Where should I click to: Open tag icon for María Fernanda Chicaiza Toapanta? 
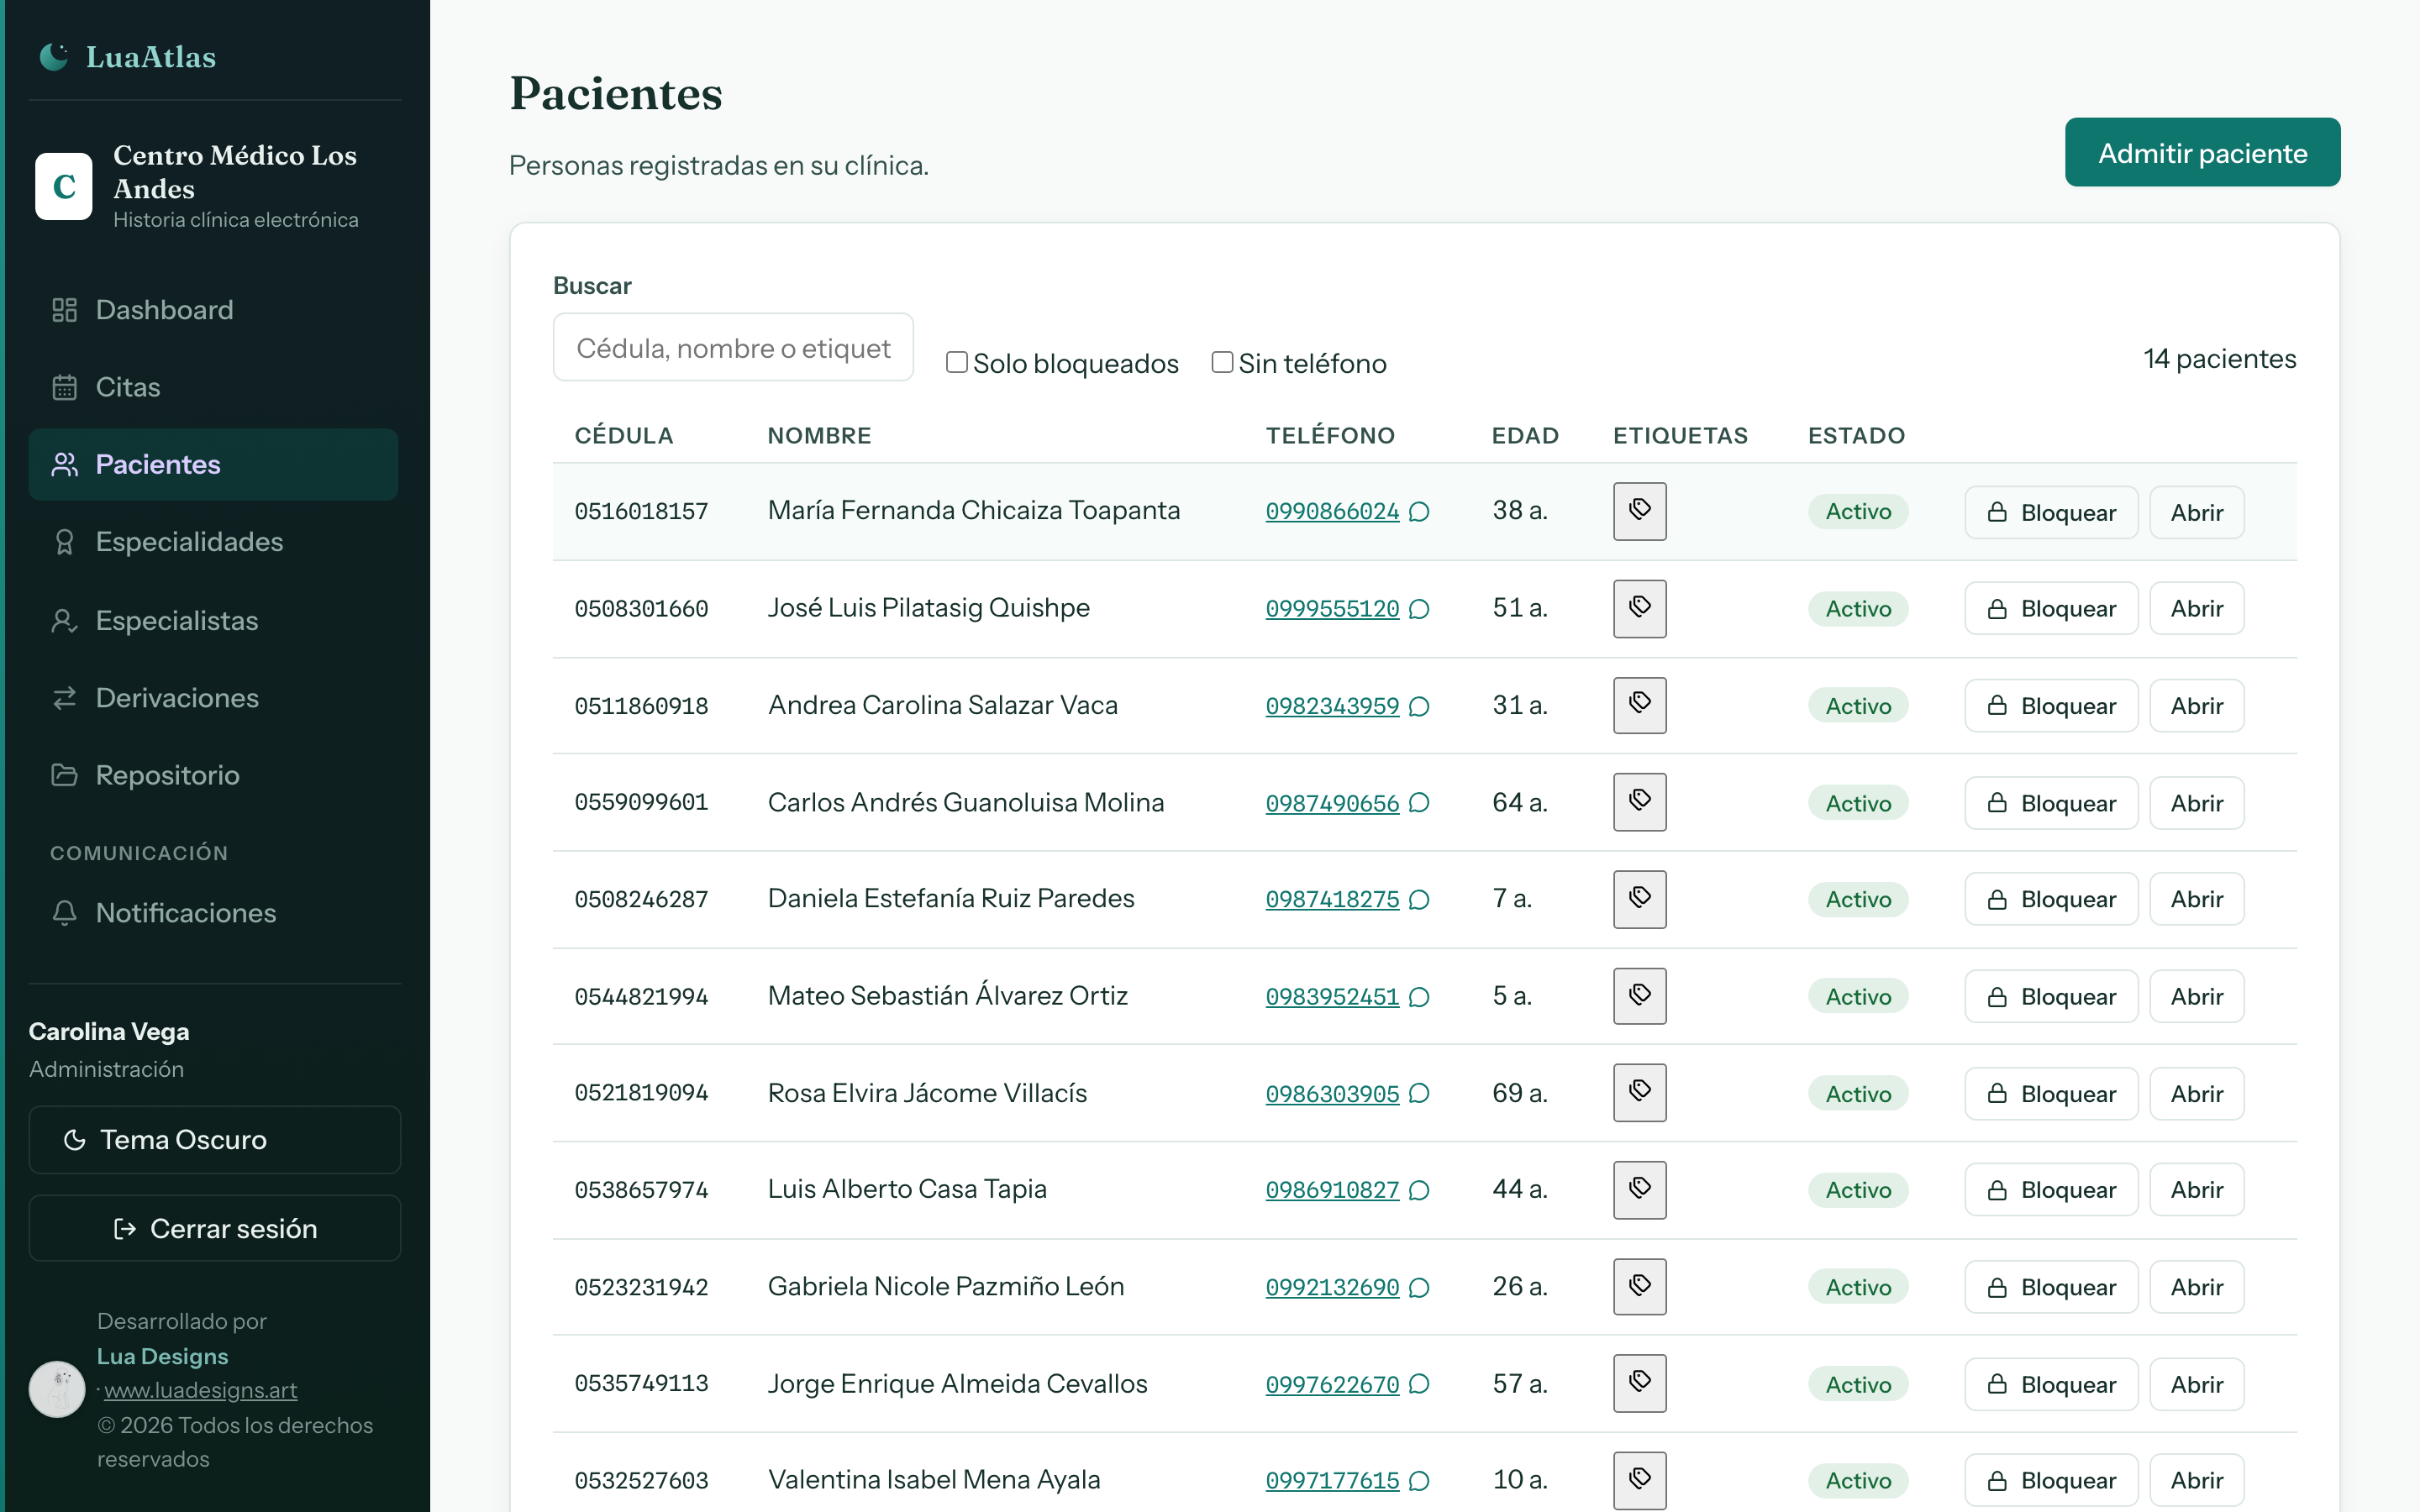[1639, 511]
